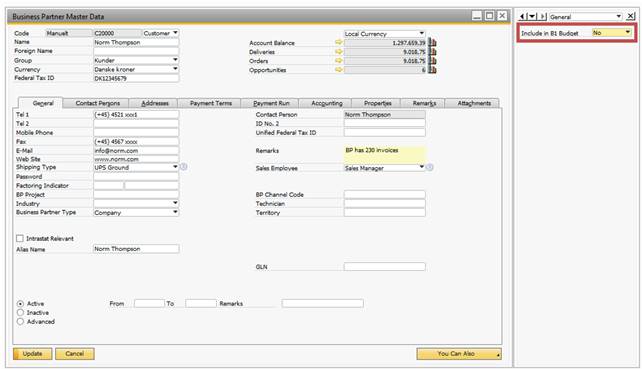Click the ID No. 2 field
The width and height of the screenshot is (642, 369).
(x=384, y=123)
